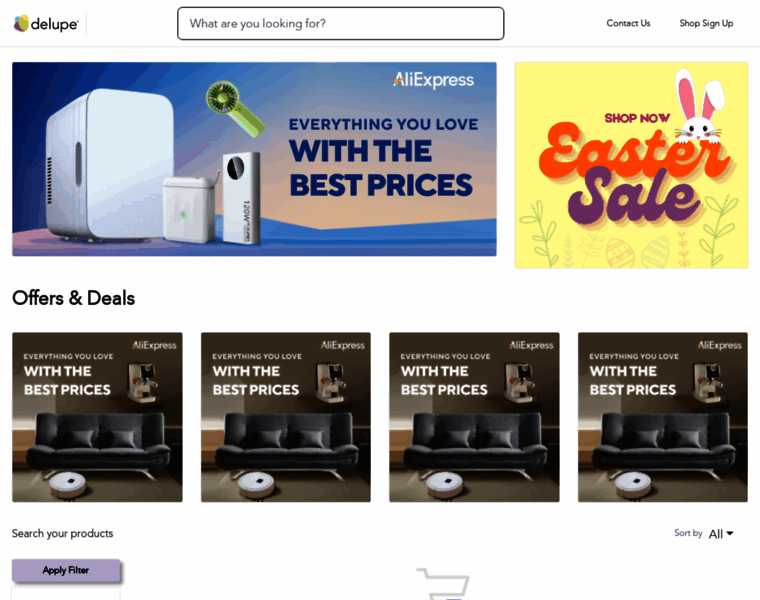Open the Contact Us page
Image resolution: width=760 pixels, height=600 pixels.
[628, 23]
